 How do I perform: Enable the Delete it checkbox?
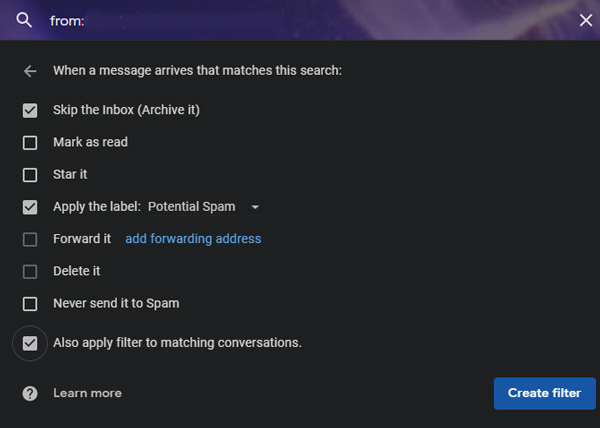click(x=30, y=272)
